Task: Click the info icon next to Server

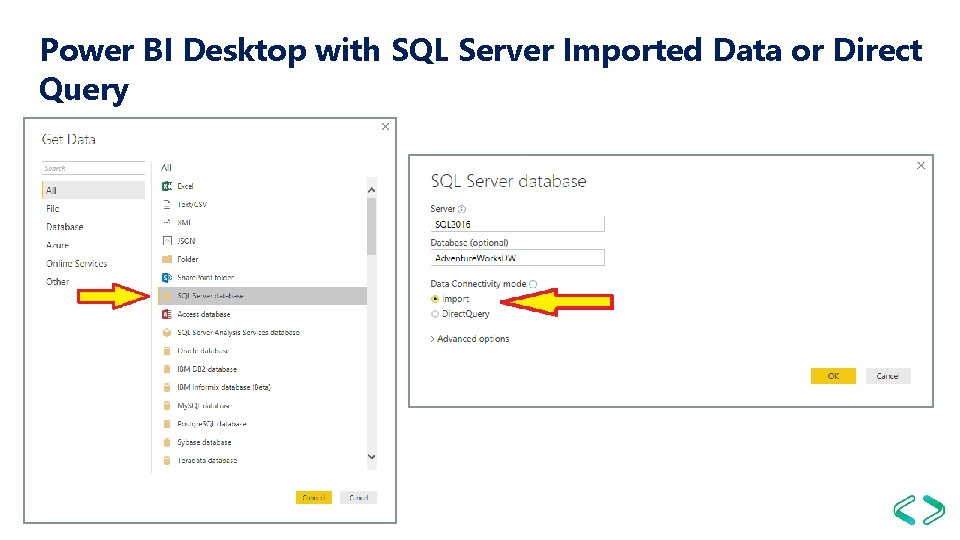Action: [462, 209]
